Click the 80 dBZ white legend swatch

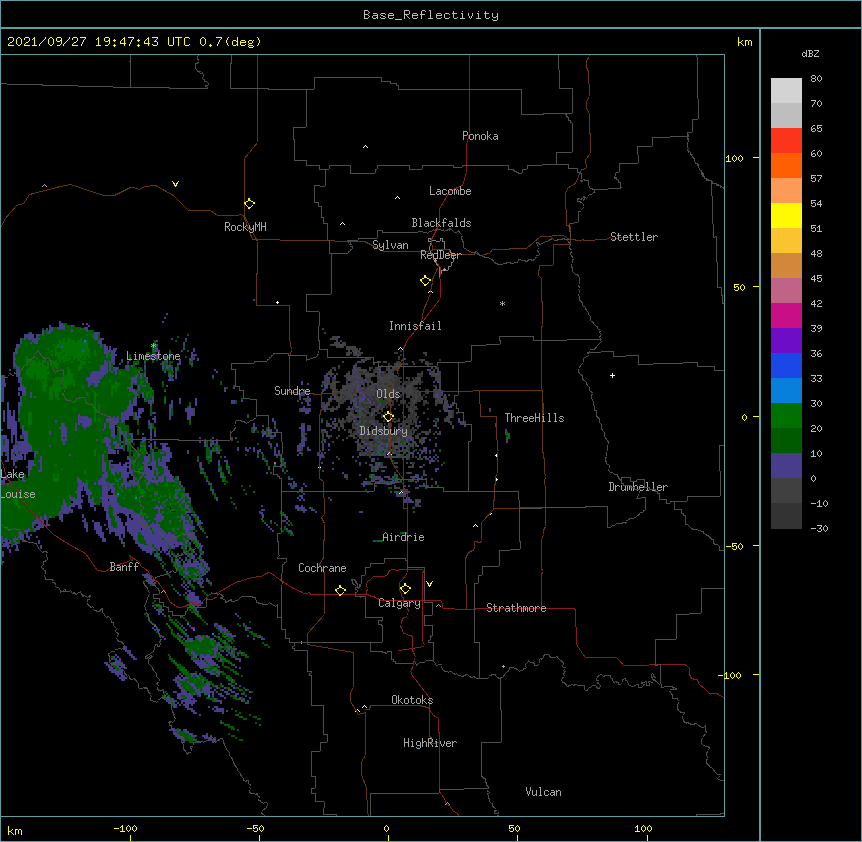(x=786, y=90)
